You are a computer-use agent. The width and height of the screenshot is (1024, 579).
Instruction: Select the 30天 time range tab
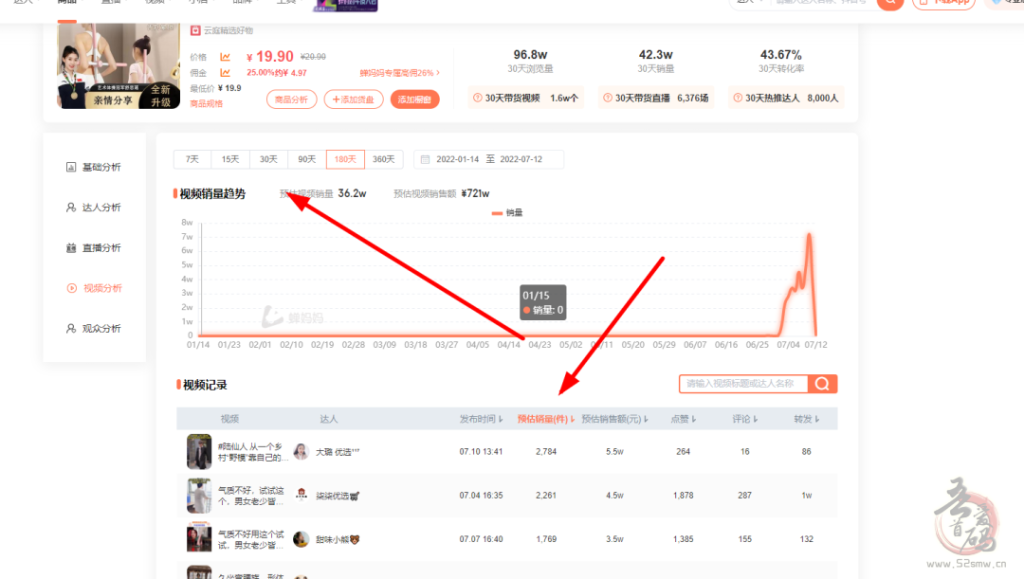click(268, 159)
